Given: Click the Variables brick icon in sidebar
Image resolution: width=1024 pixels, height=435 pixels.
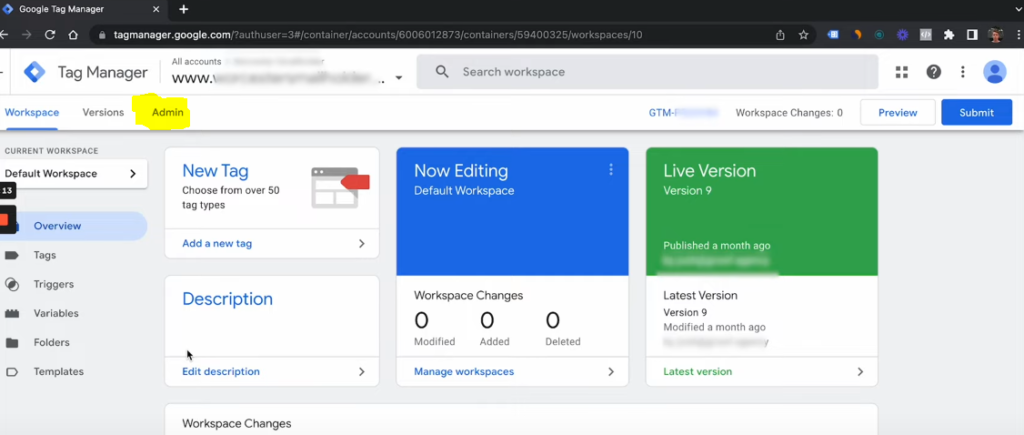Looking at the screenshot, I should click(x=12, y=314).
